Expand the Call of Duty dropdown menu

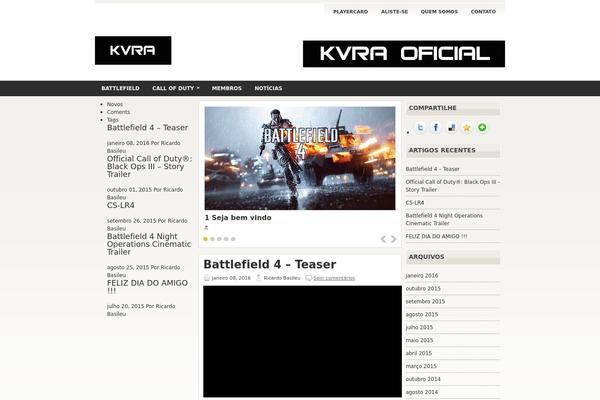(x=176, y=88)
